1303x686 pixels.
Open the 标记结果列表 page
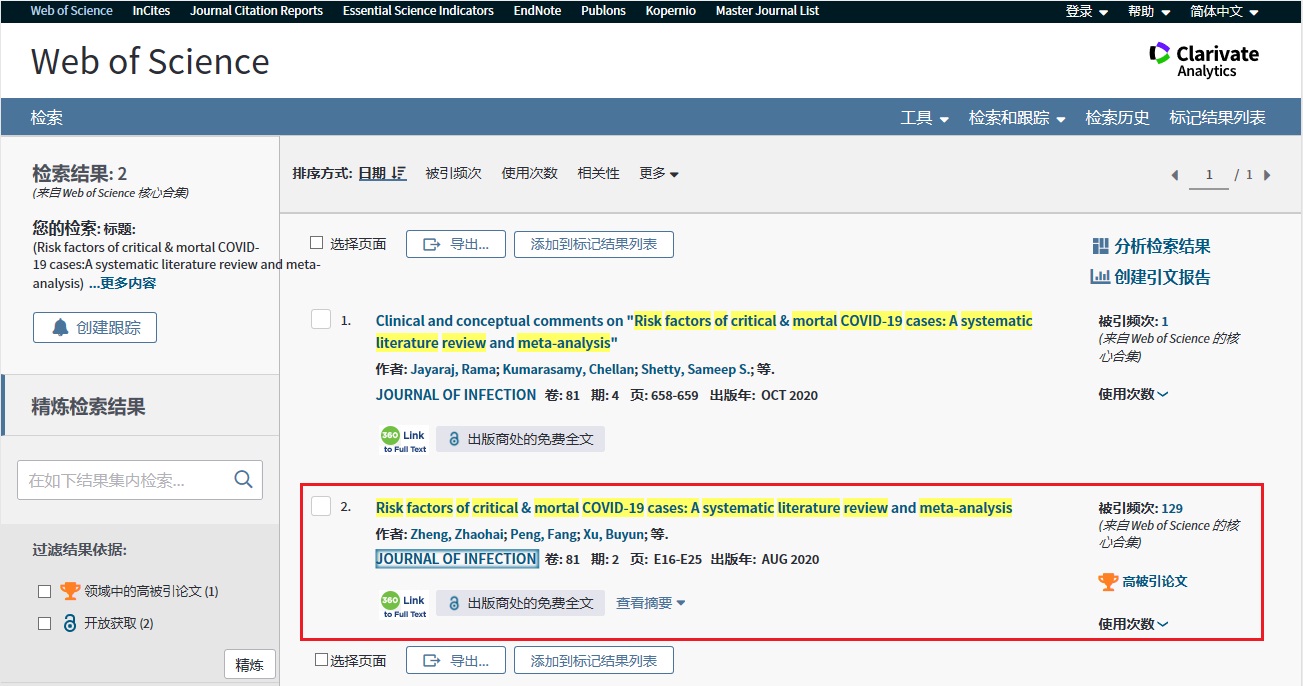1217,118
